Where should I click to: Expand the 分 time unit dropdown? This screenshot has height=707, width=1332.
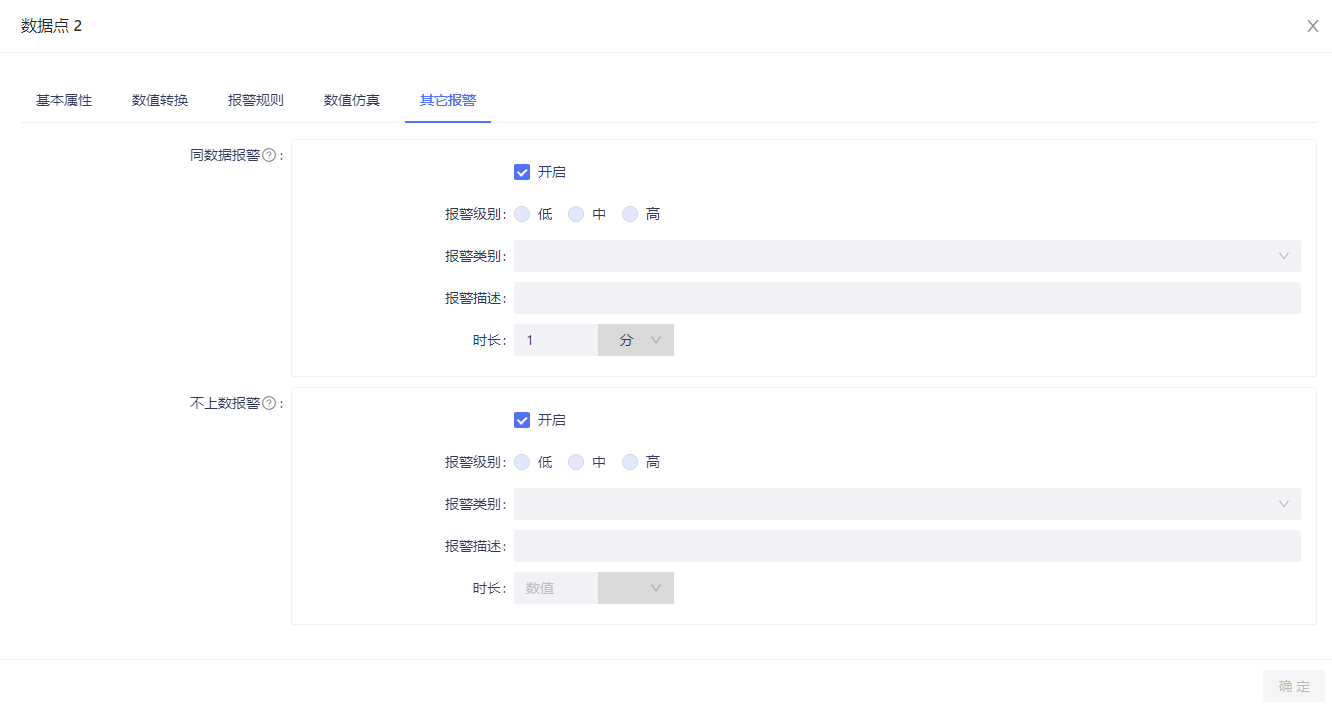(636, 340)
